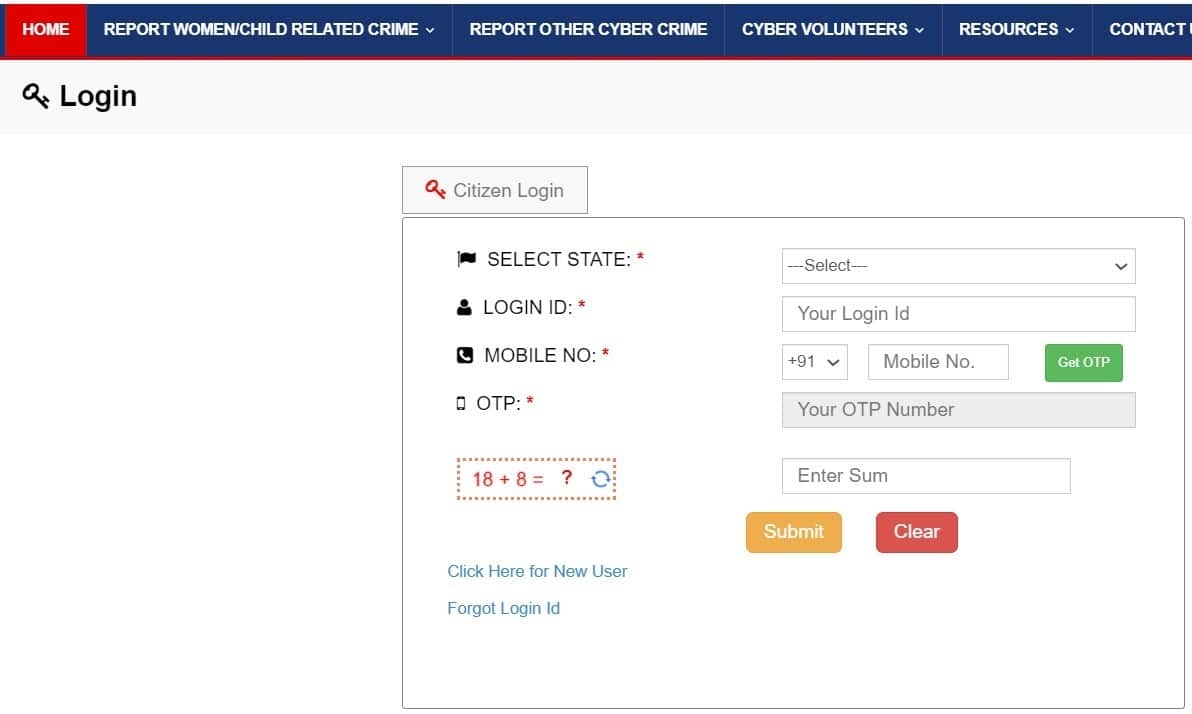Click the captcha text 18 + 8 =
Image resolution: width=1192 pixels, height=714 pixels.
[508, 480]
